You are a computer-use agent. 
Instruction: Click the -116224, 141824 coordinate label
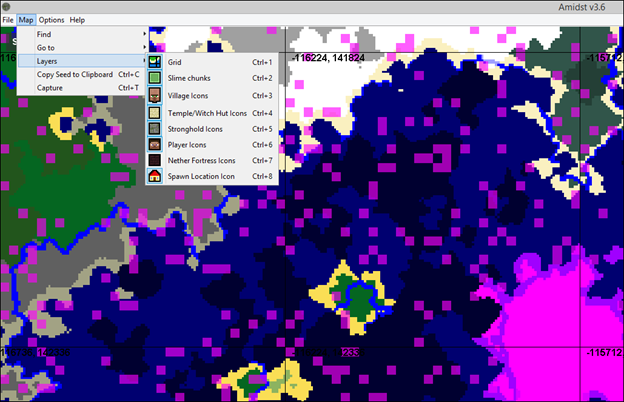pyautogui.click(x=328, y=58)
